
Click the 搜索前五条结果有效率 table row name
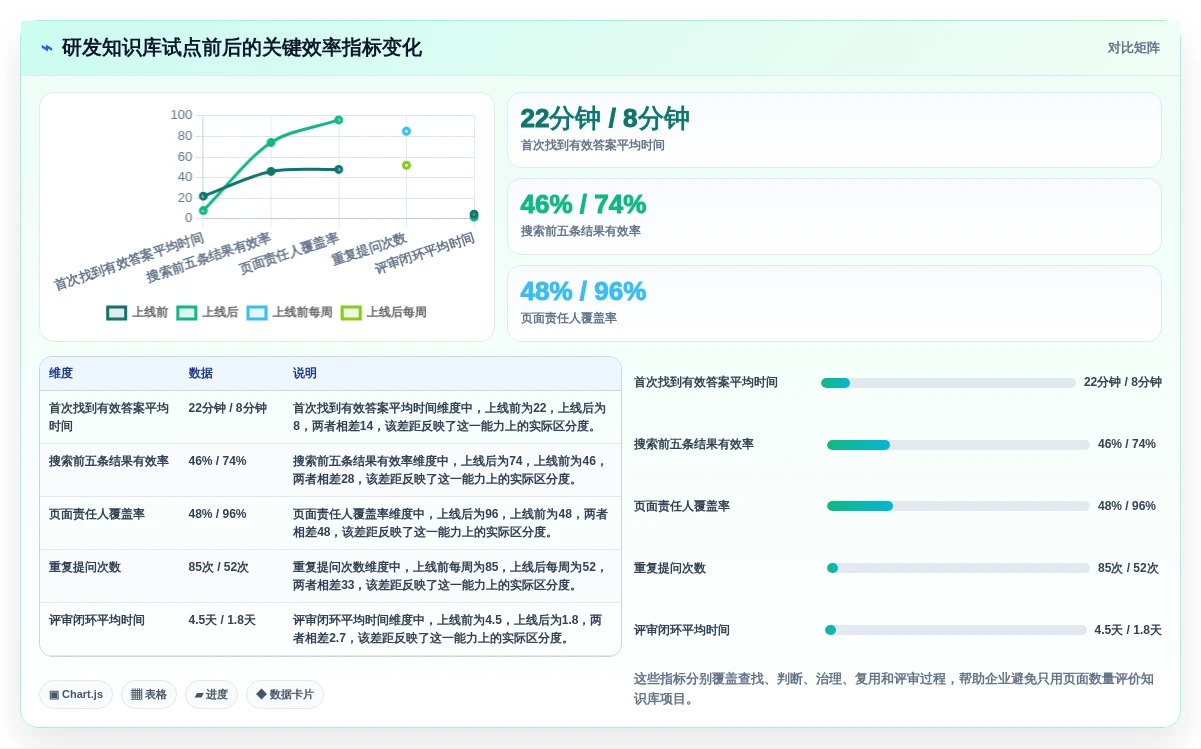coord(109,461)
